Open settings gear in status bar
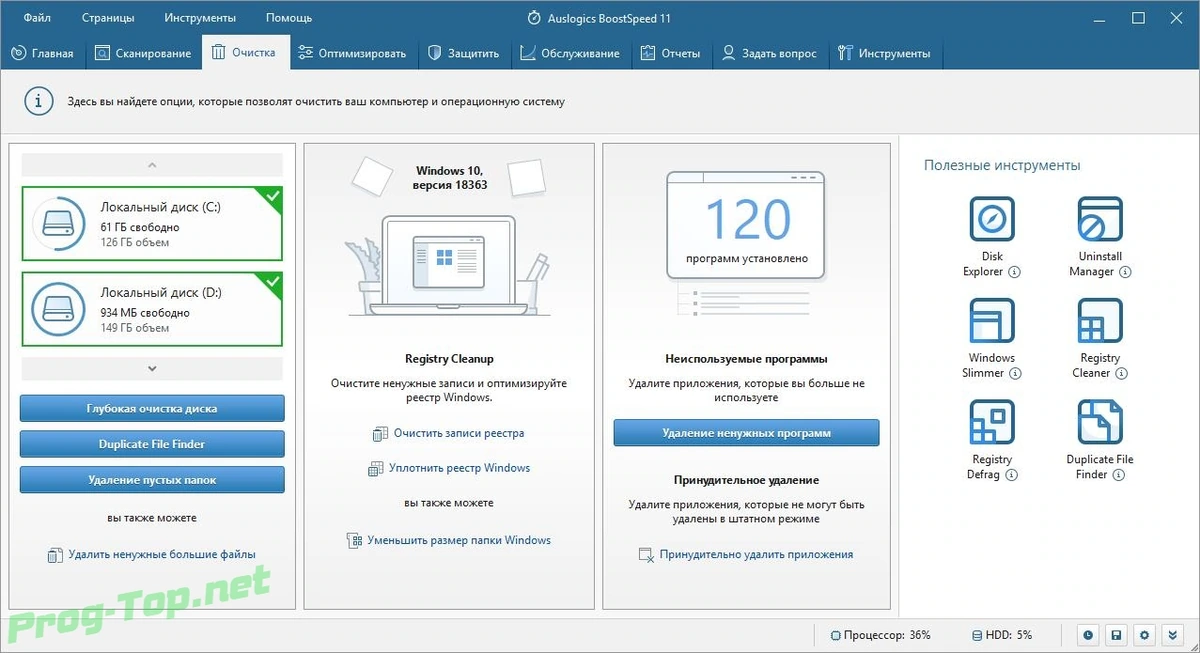Image resolution: width=1200 pixels, height=653 pixels. [x=1145, y=635]
